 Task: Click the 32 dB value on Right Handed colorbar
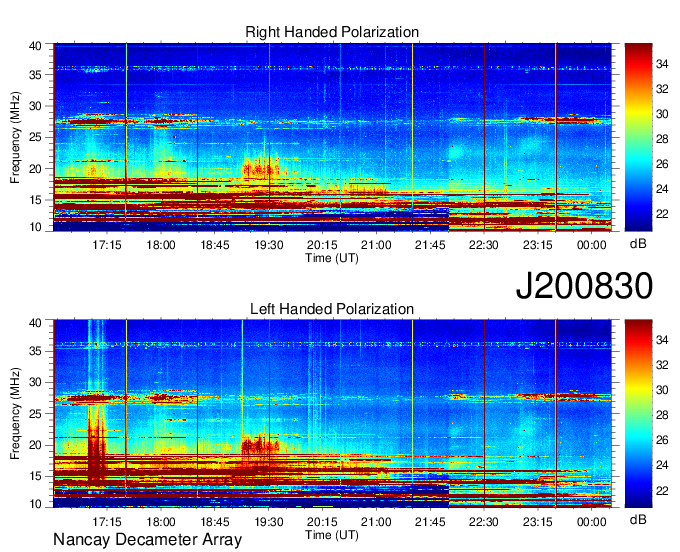point(662,89)
